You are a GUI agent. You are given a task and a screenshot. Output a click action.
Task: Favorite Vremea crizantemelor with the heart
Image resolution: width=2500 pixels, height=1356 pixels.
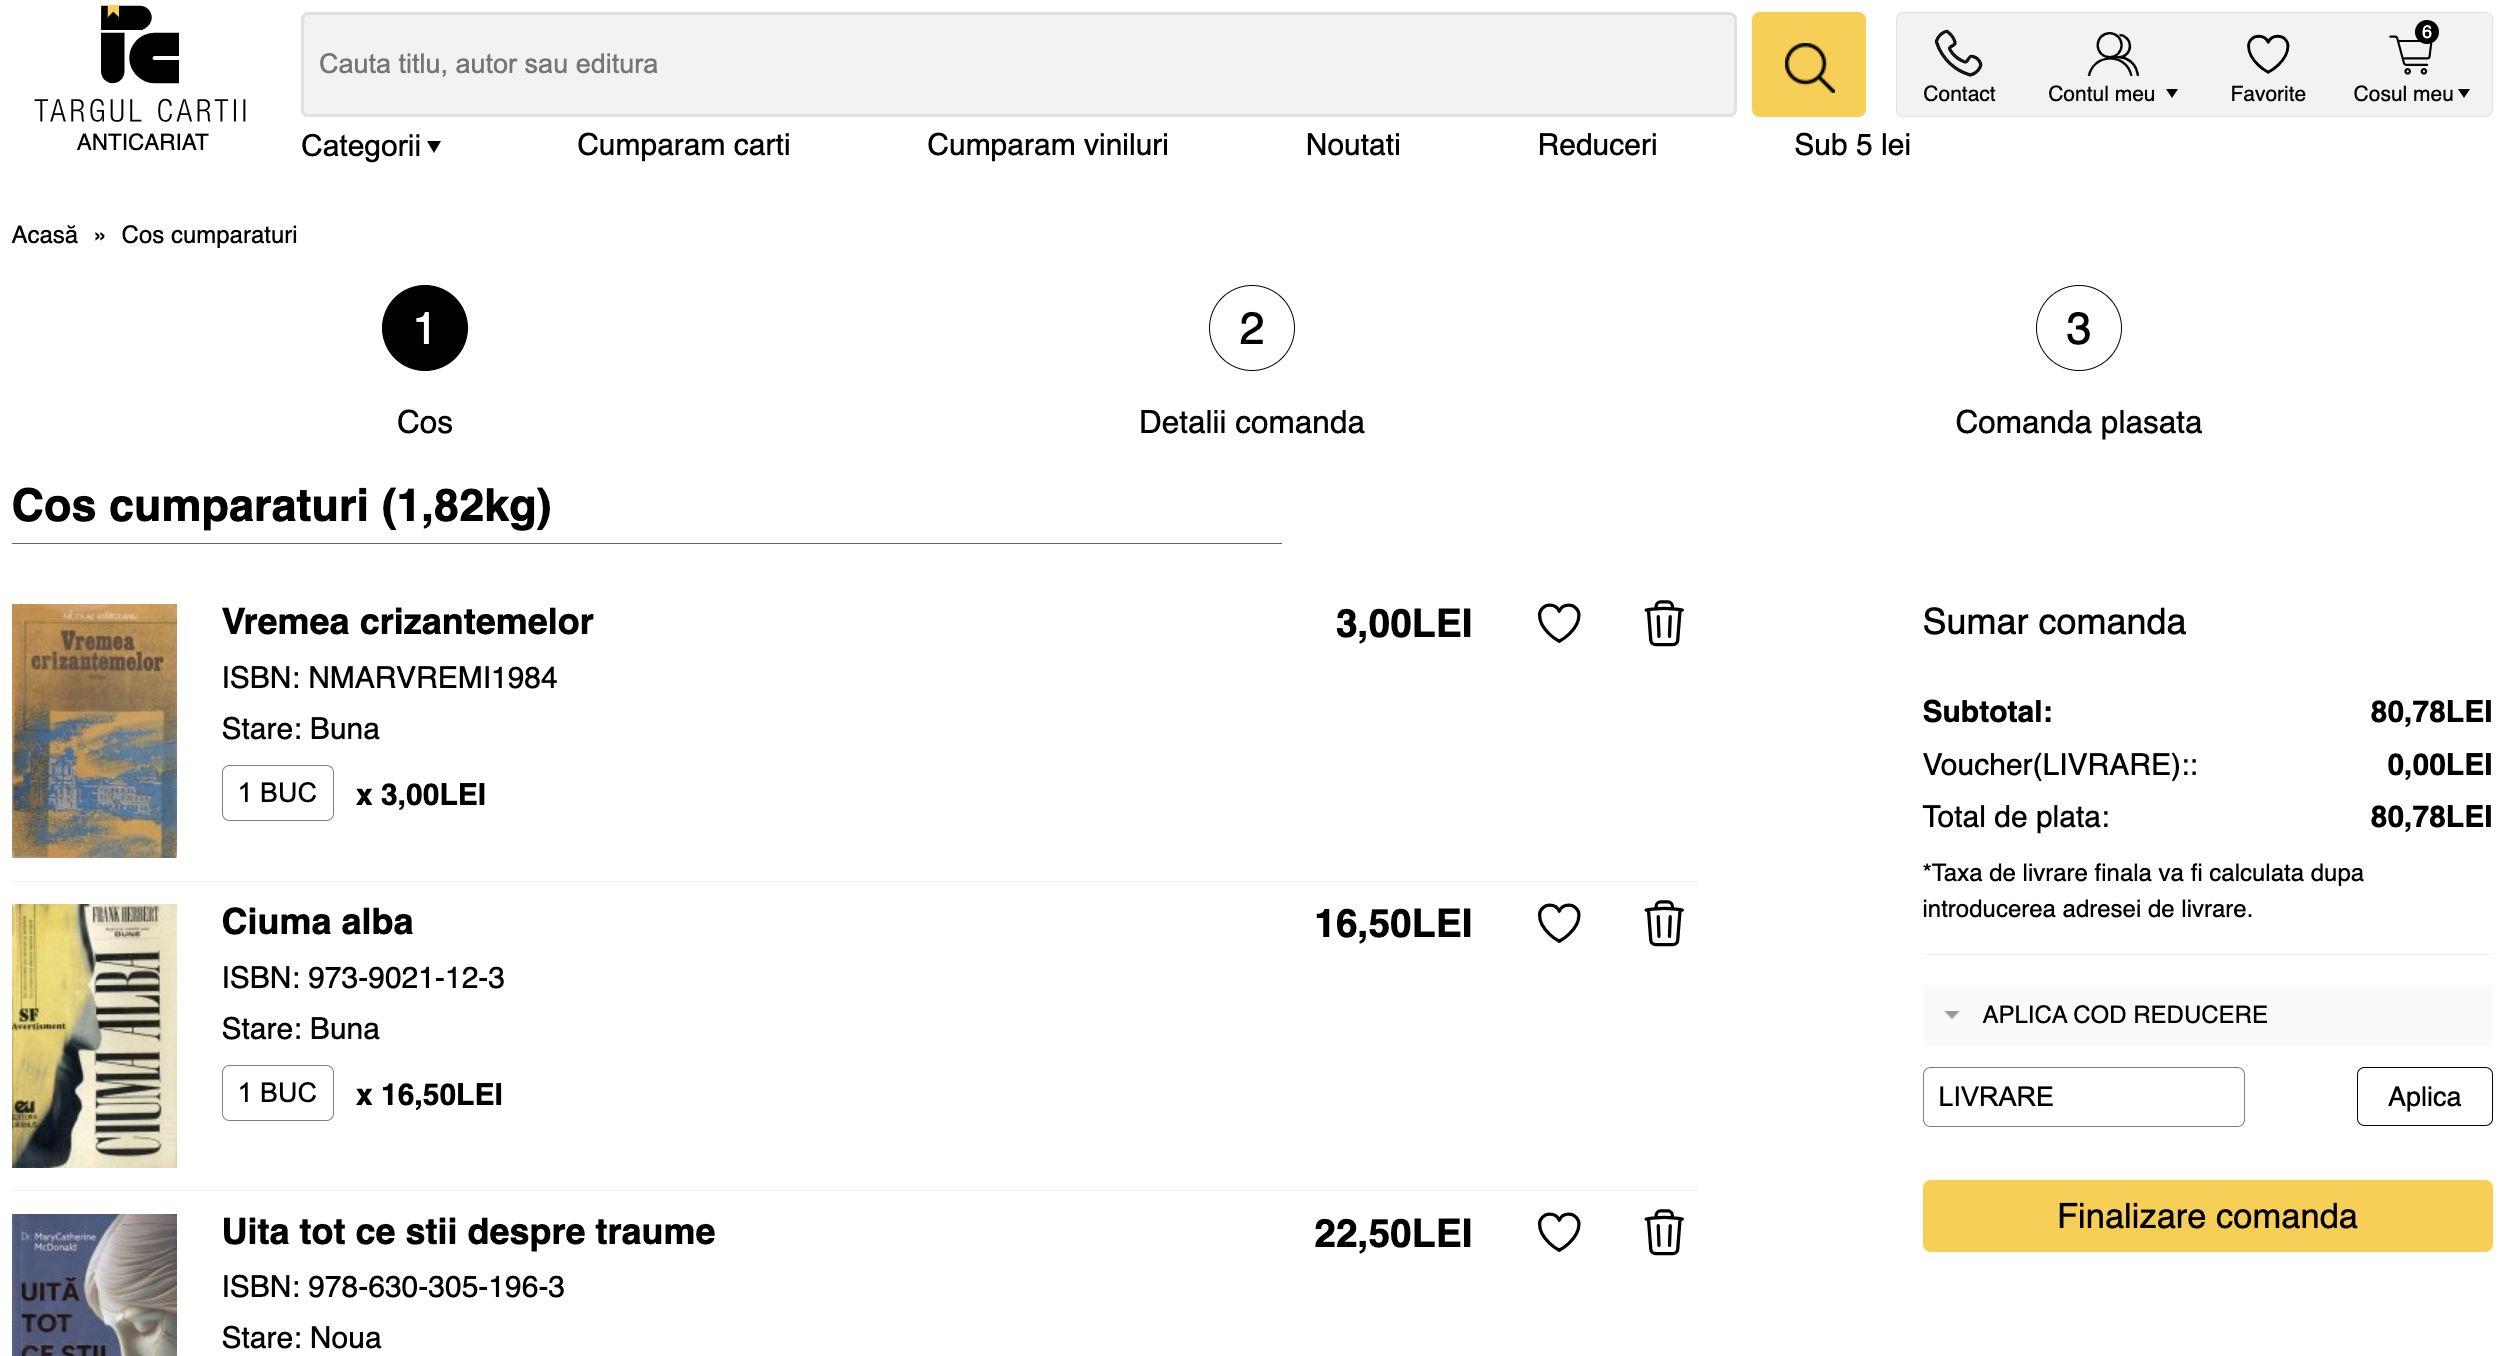point(1558,623)
